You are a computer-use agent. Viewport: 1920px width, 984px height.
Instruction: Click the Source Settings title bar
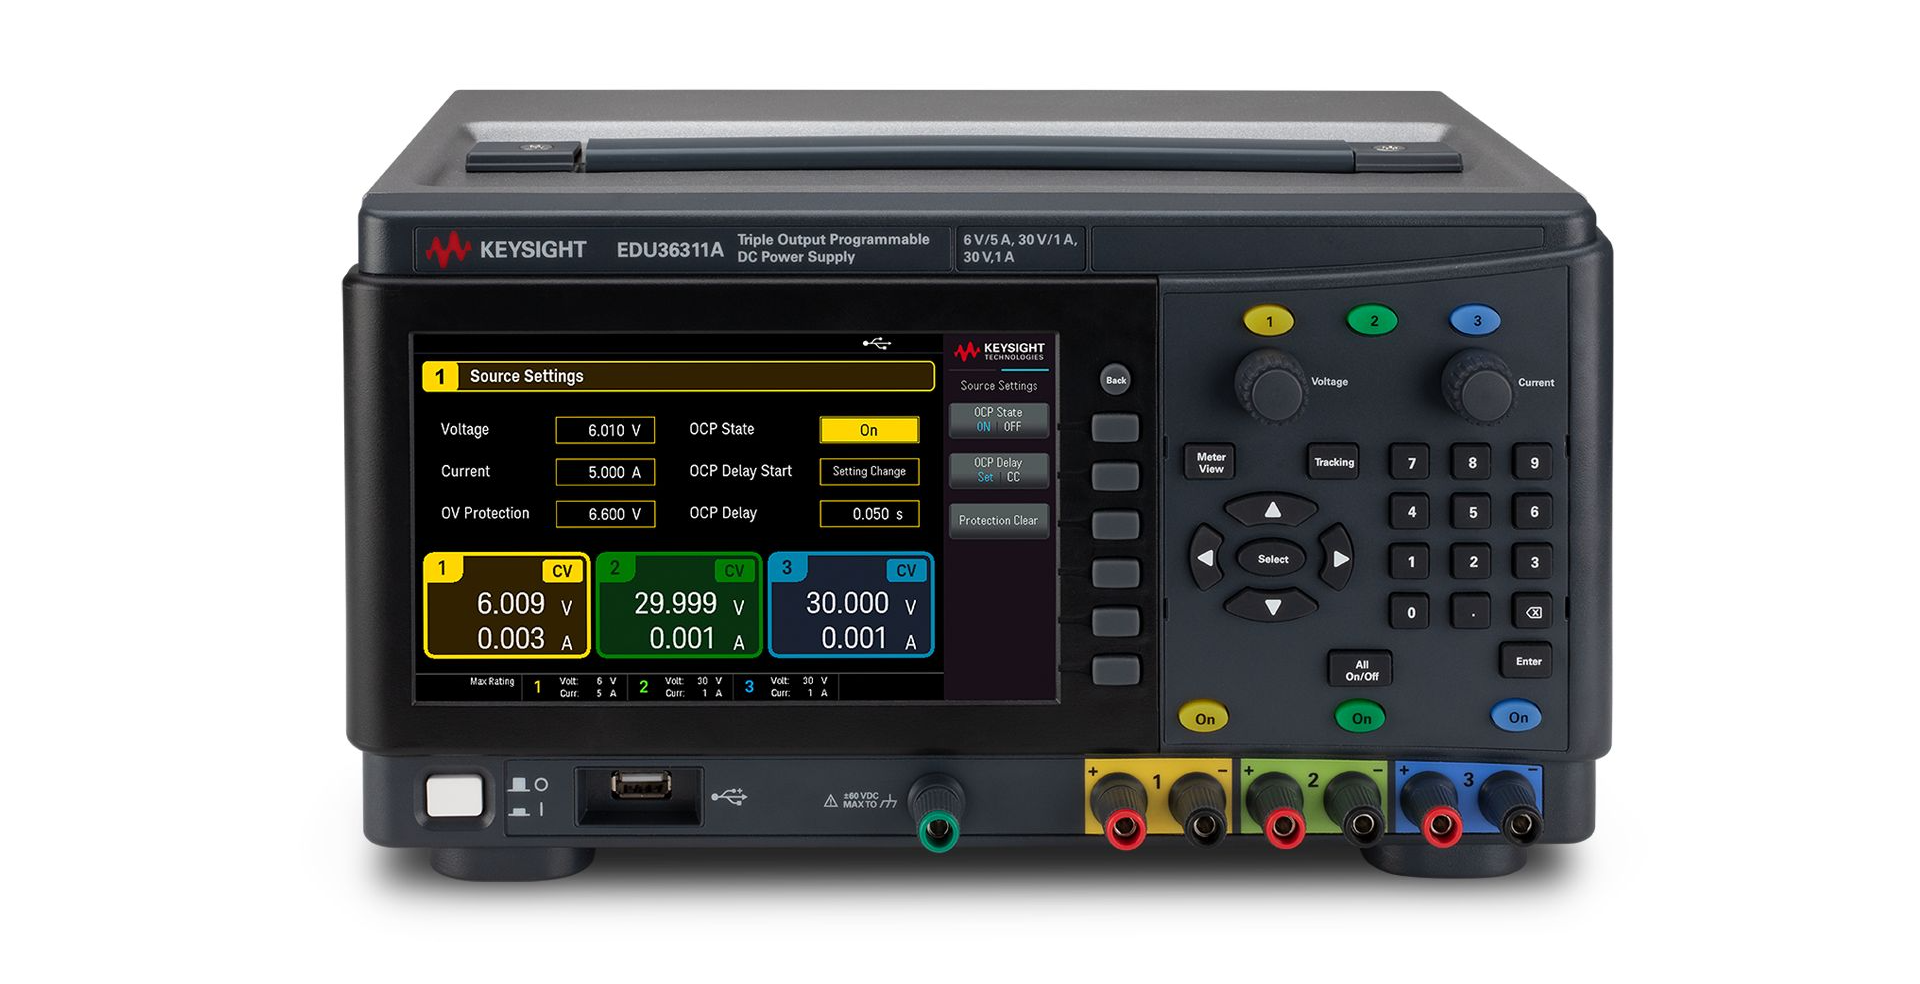click(x=678, y=376)
